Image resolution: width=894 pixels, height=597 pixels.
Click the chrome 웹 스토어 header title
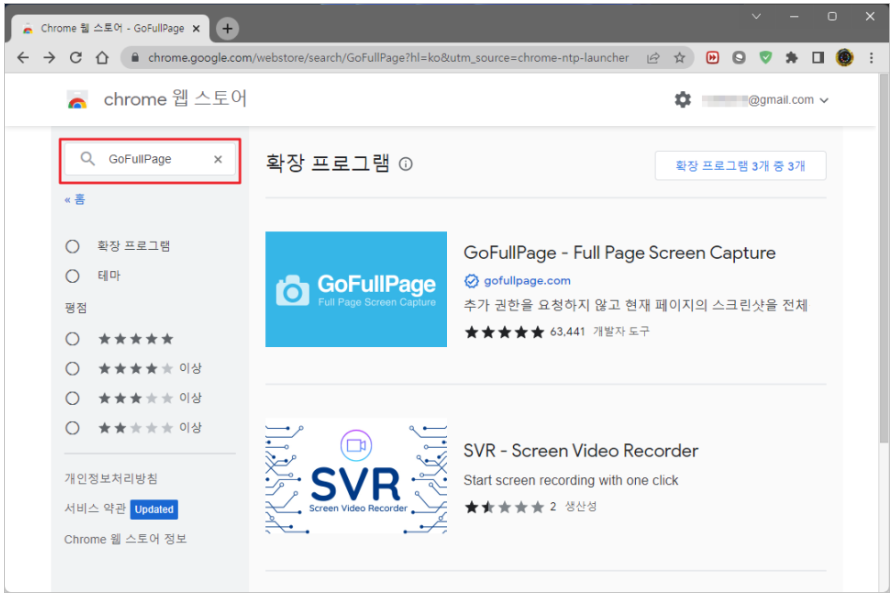coord(175,99)
